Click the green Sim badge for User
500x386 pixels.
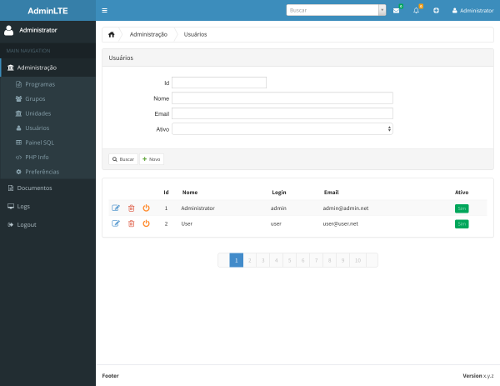click(462, 224)
